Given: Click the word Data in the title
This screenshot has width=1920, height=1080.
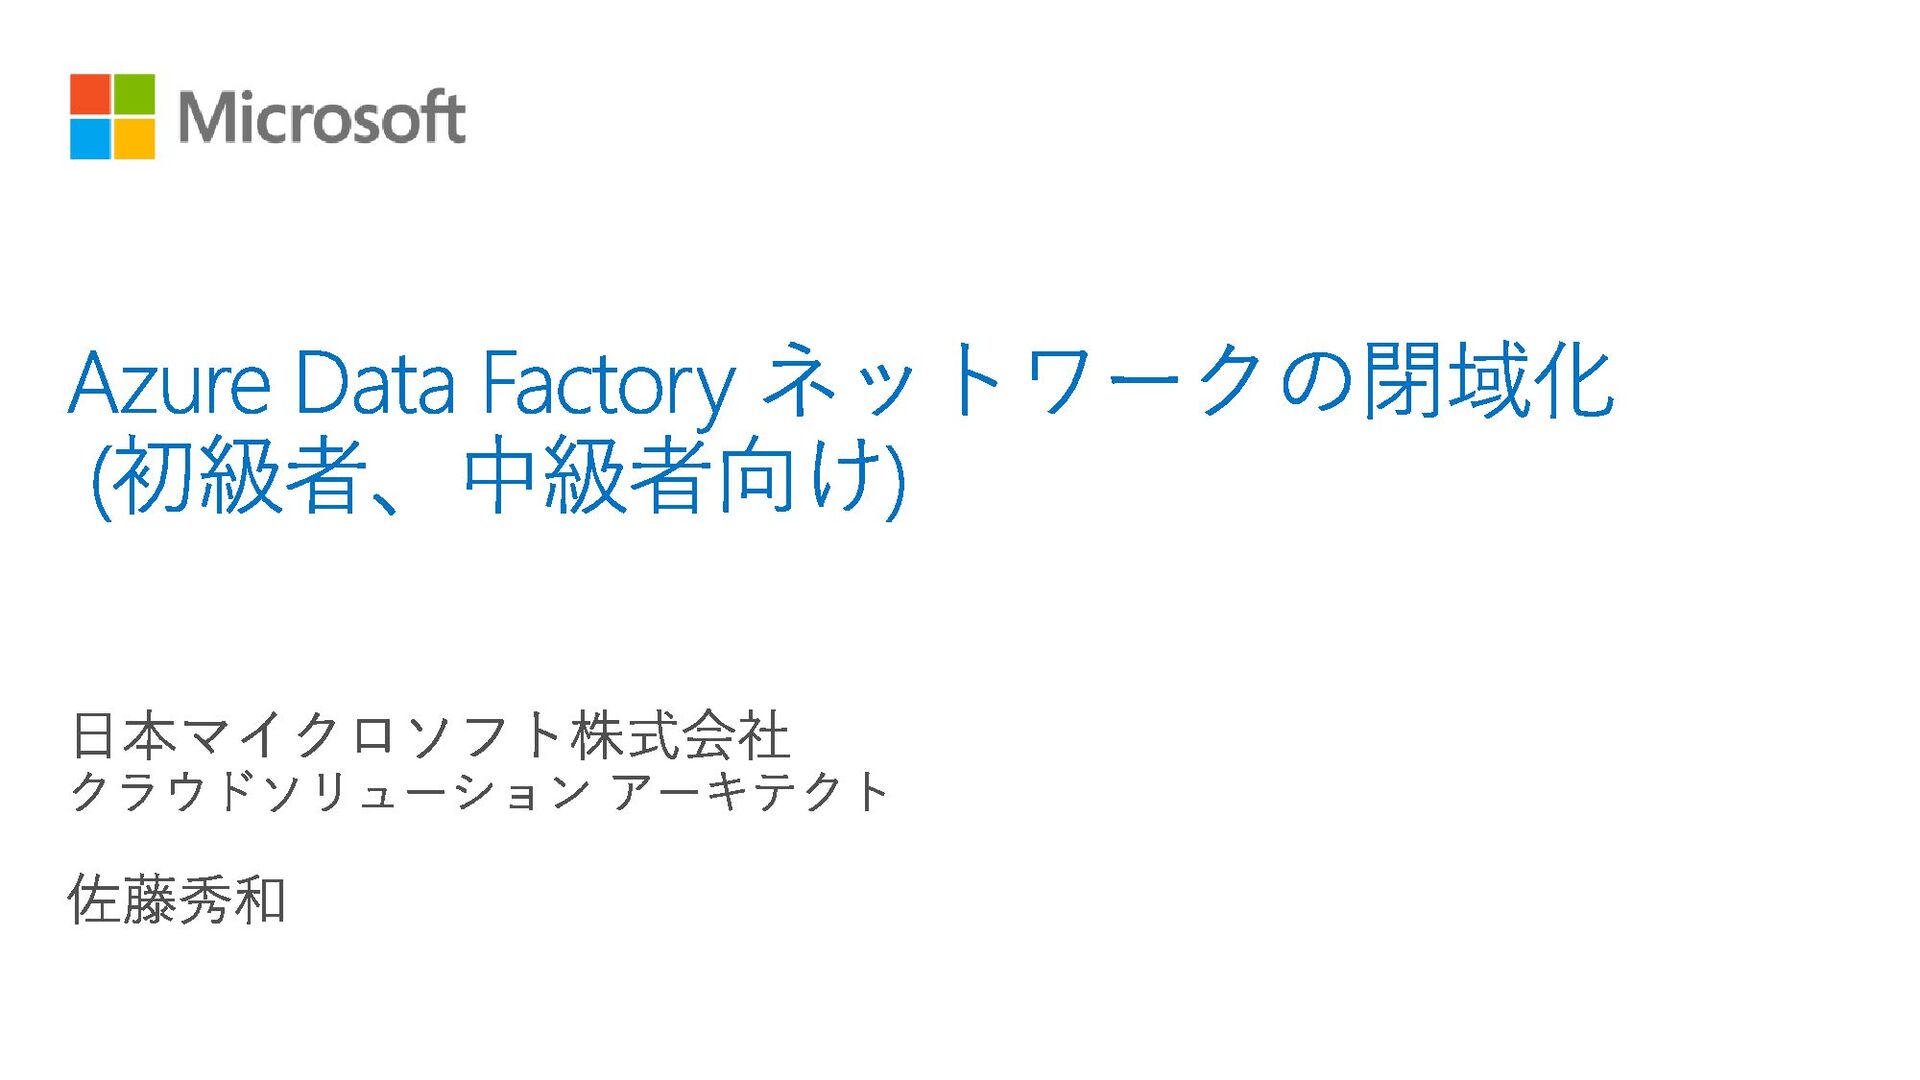Looking at the screenshot, I should click(375, 382).
